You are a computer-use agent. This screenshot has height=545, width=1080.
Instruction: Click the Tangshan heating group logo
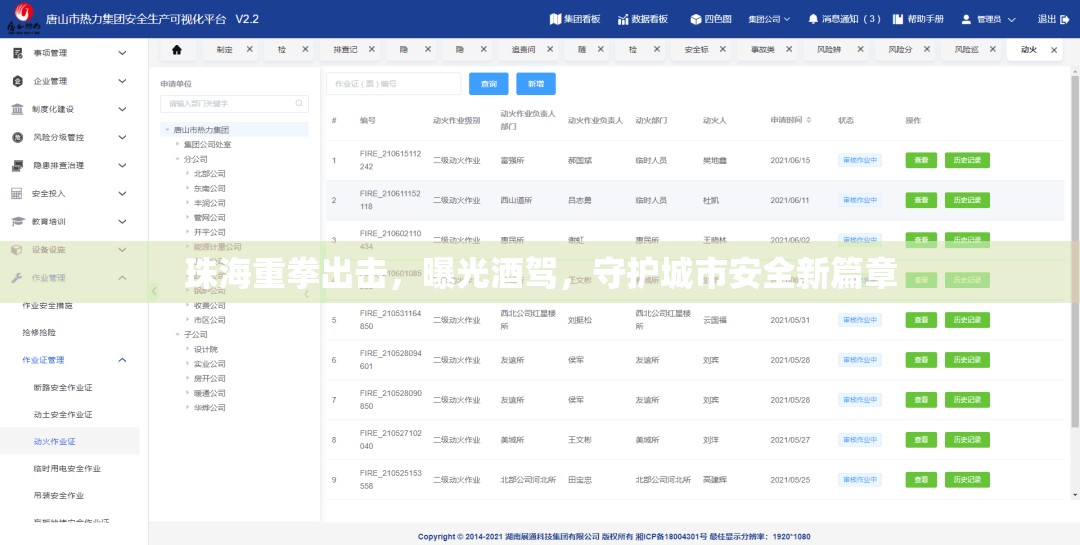[x=23, y=19]
